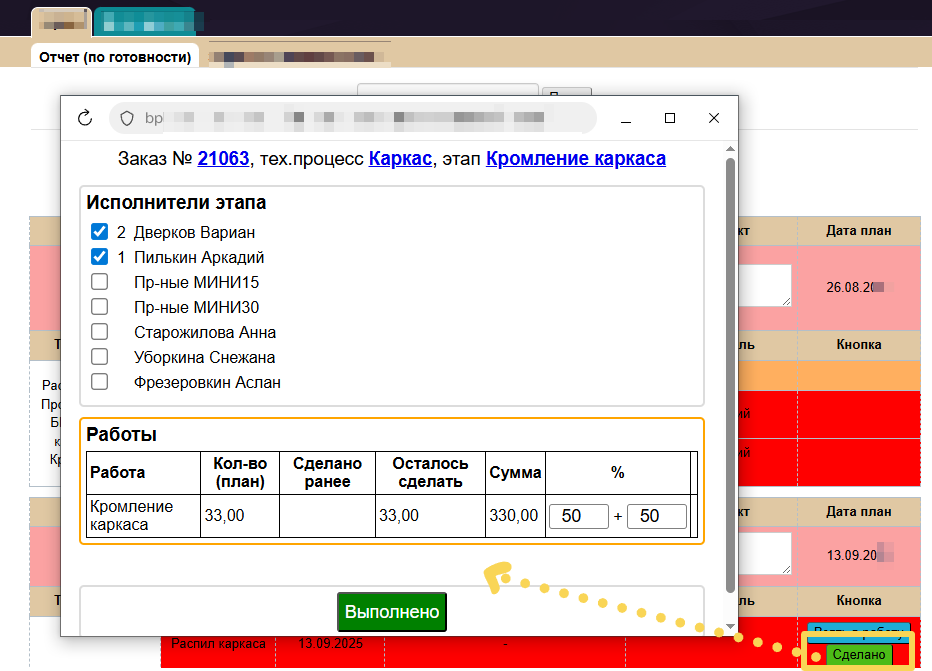Switch to Отчет (по готовности) tab

pos(115,57)
